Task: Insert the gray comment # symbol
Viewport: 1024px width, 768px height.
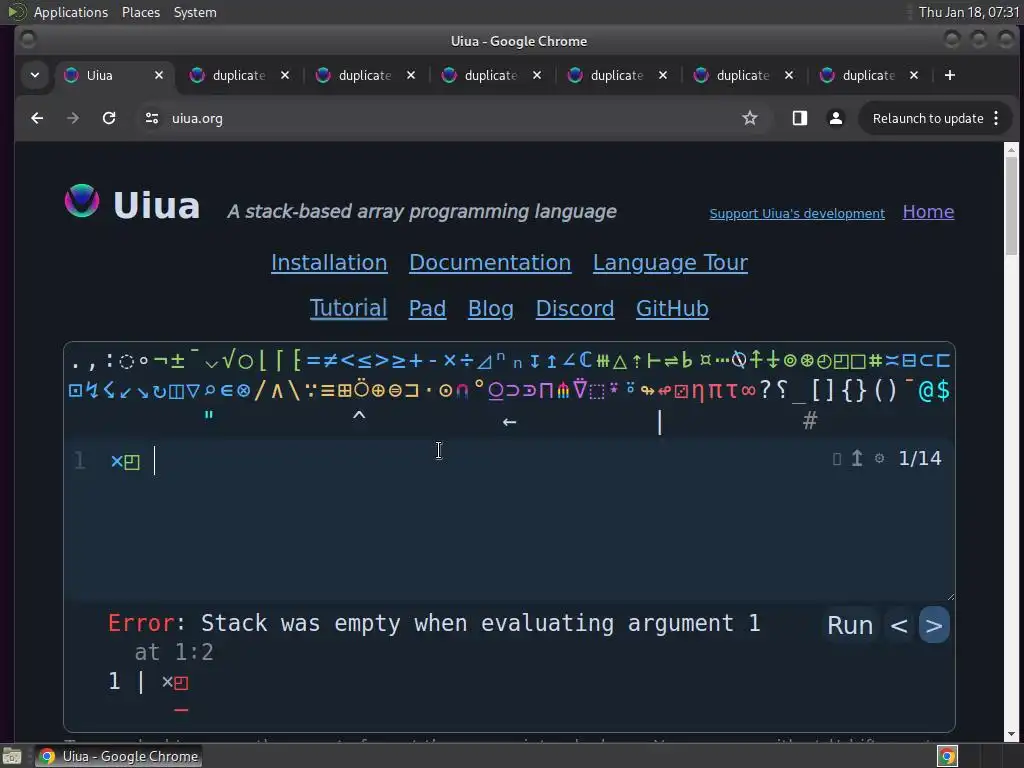Action: point(810,421)
